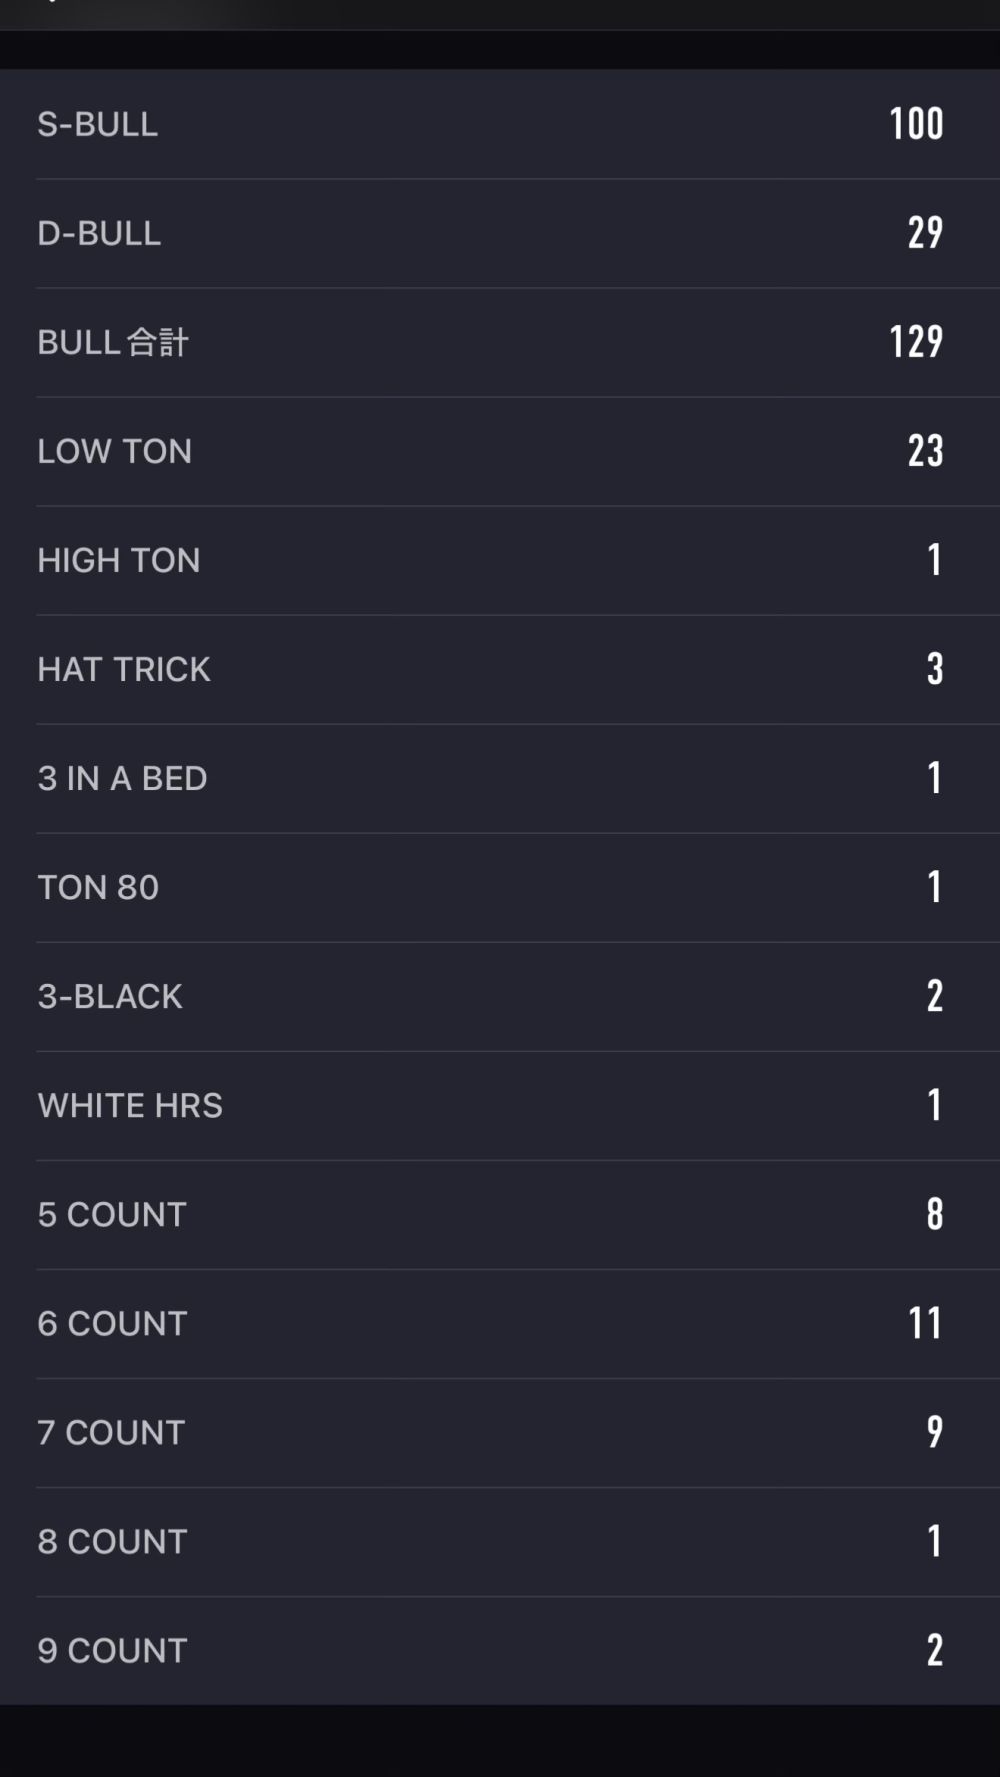
Task: Choose the 7 COUNT label
Action: (x=111, y=1432)
